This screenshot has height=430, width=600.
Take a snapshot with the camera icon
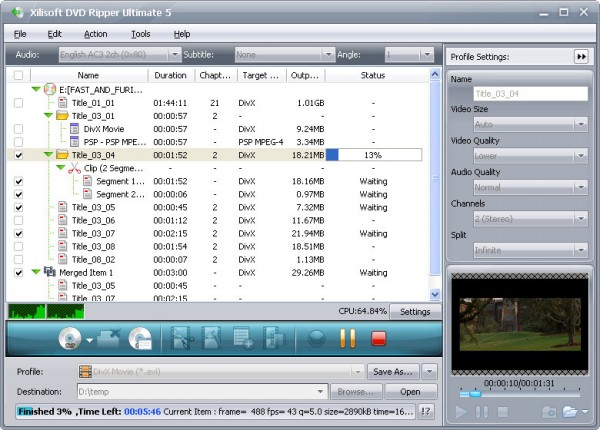tap(548, 411)
